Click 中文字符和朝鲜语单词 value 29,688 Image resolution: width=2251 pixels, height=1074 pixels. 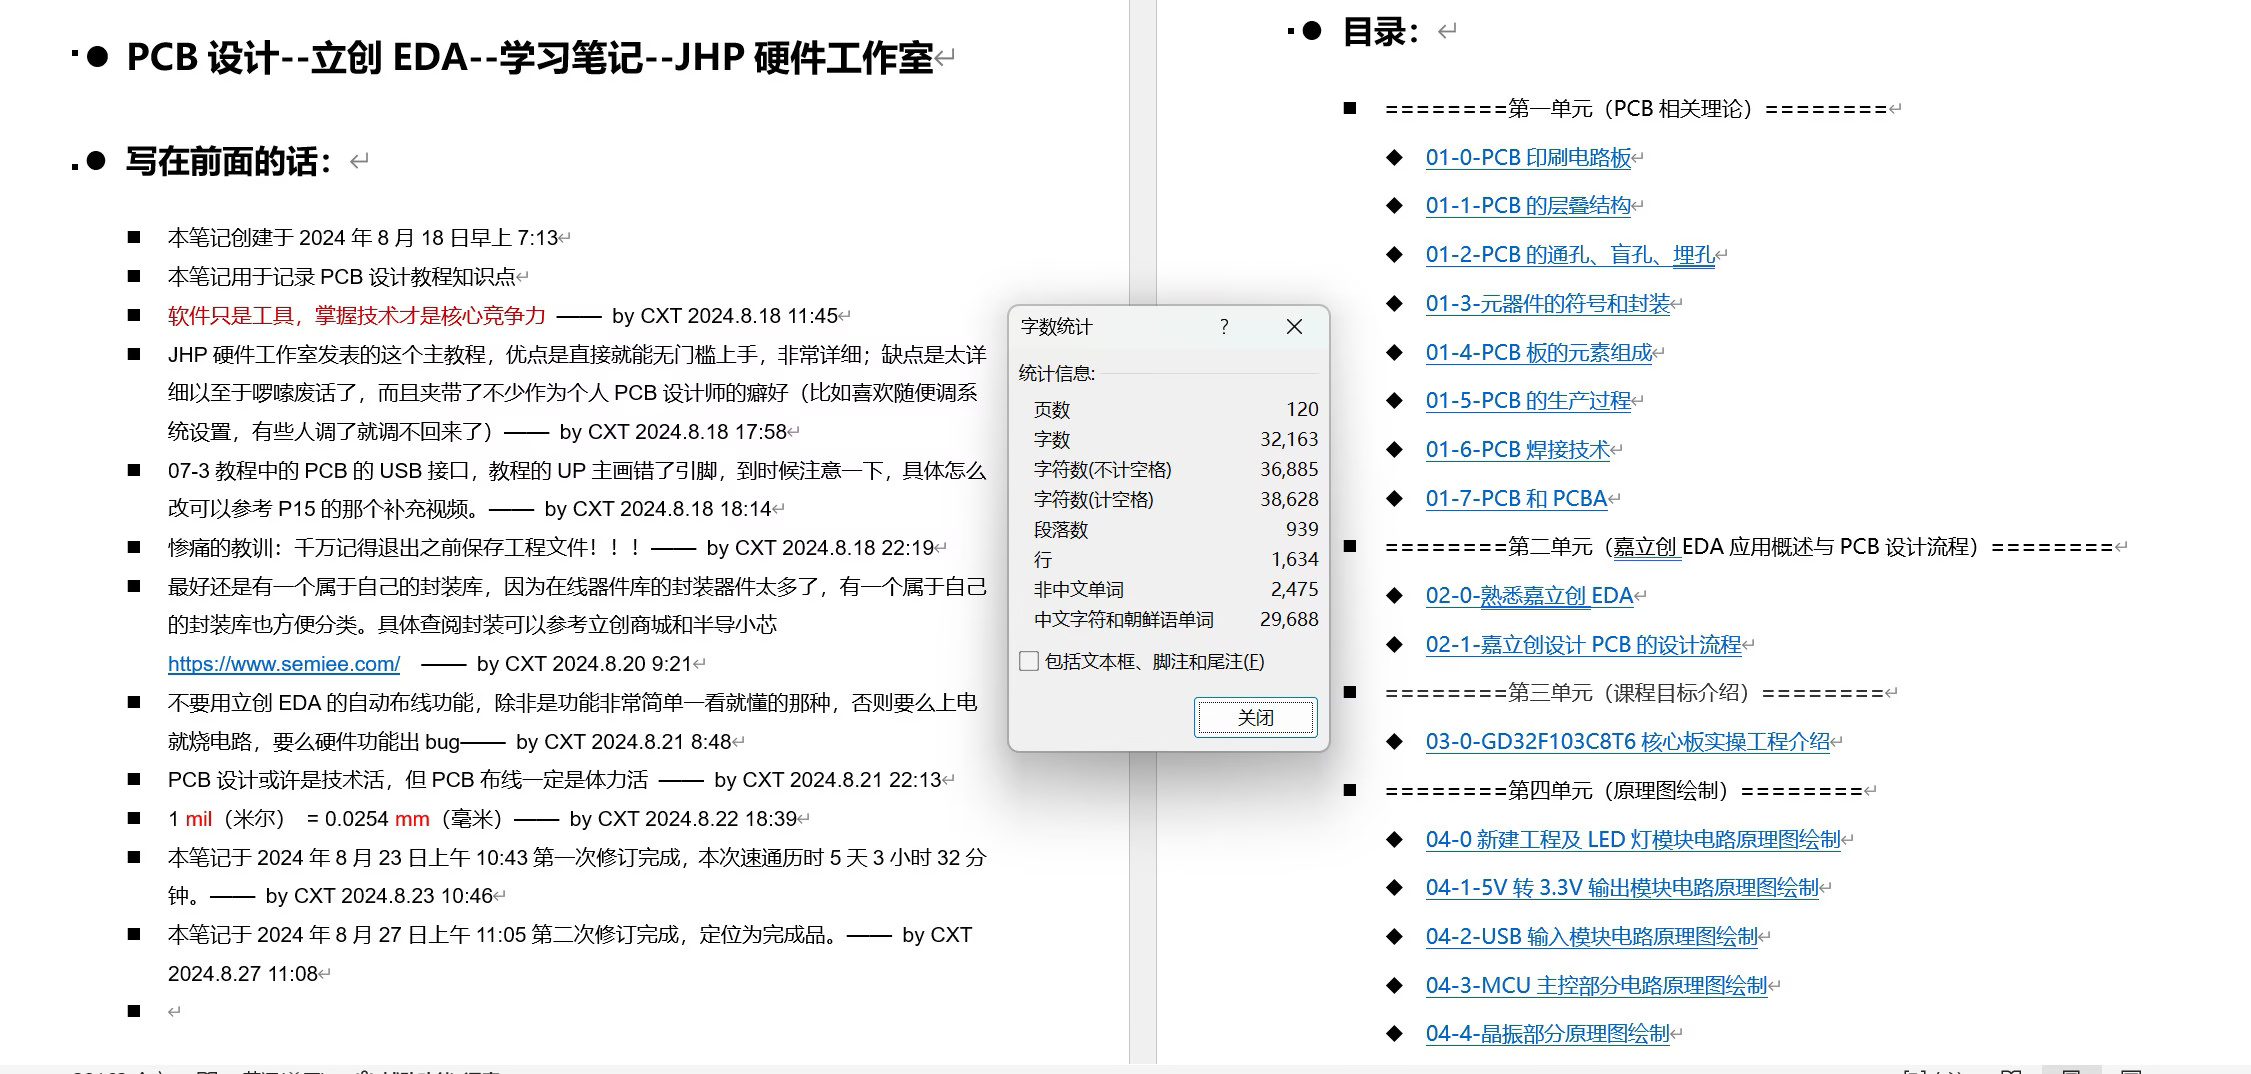coord(1289,619)
